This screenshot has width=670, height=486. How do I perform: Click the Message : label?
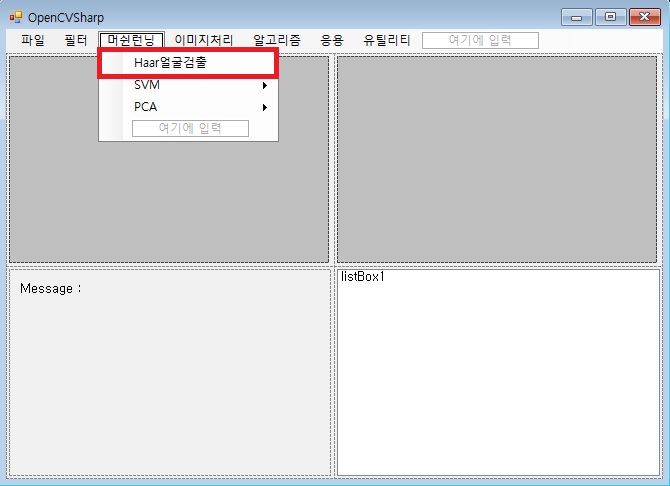pos(51,289)
